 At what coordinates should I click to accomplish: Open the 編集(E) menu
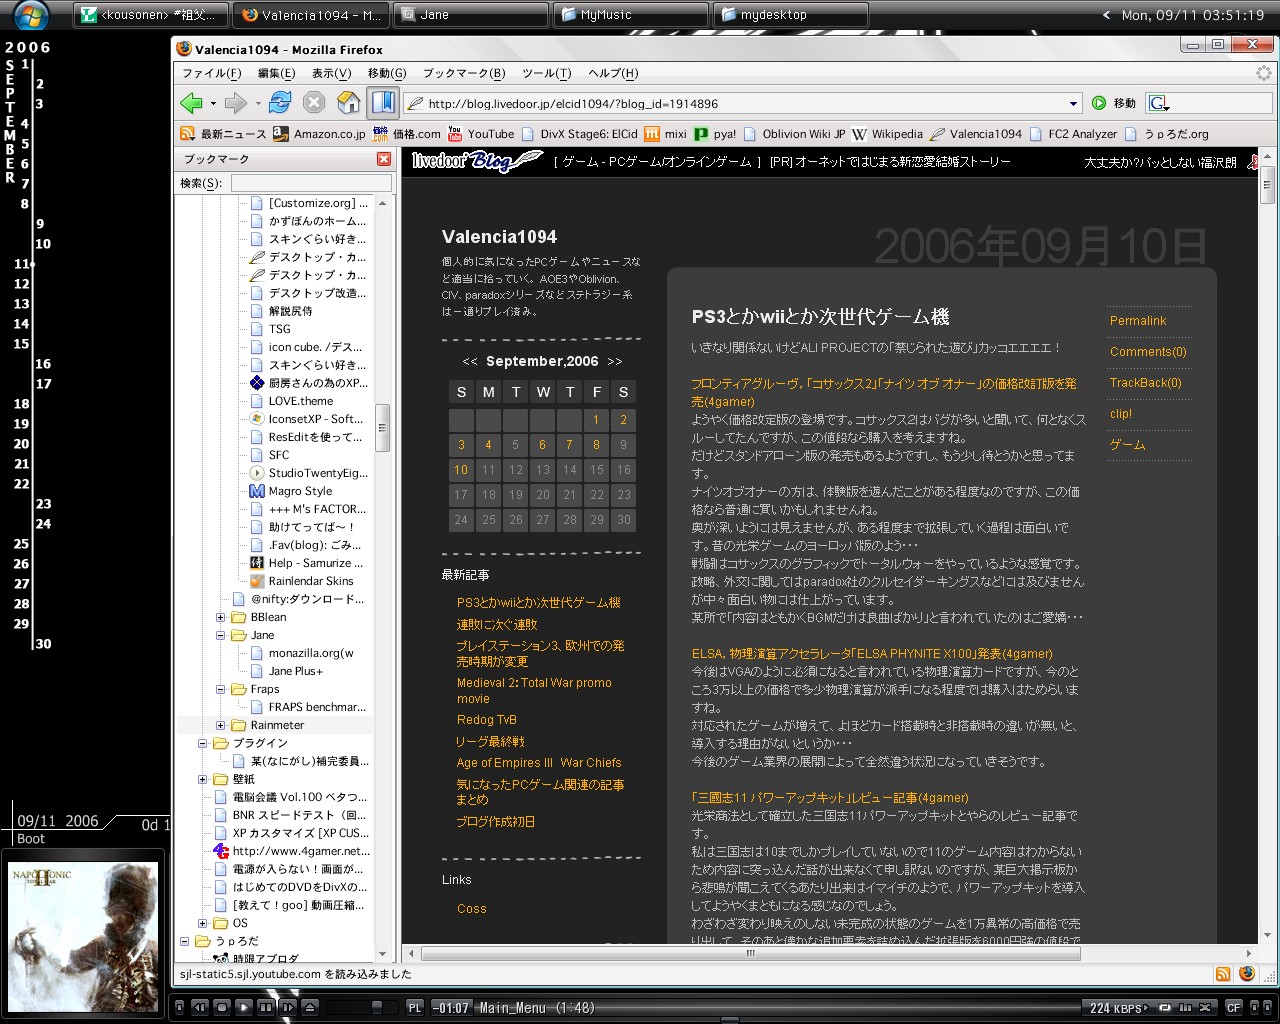coord(277,73)
